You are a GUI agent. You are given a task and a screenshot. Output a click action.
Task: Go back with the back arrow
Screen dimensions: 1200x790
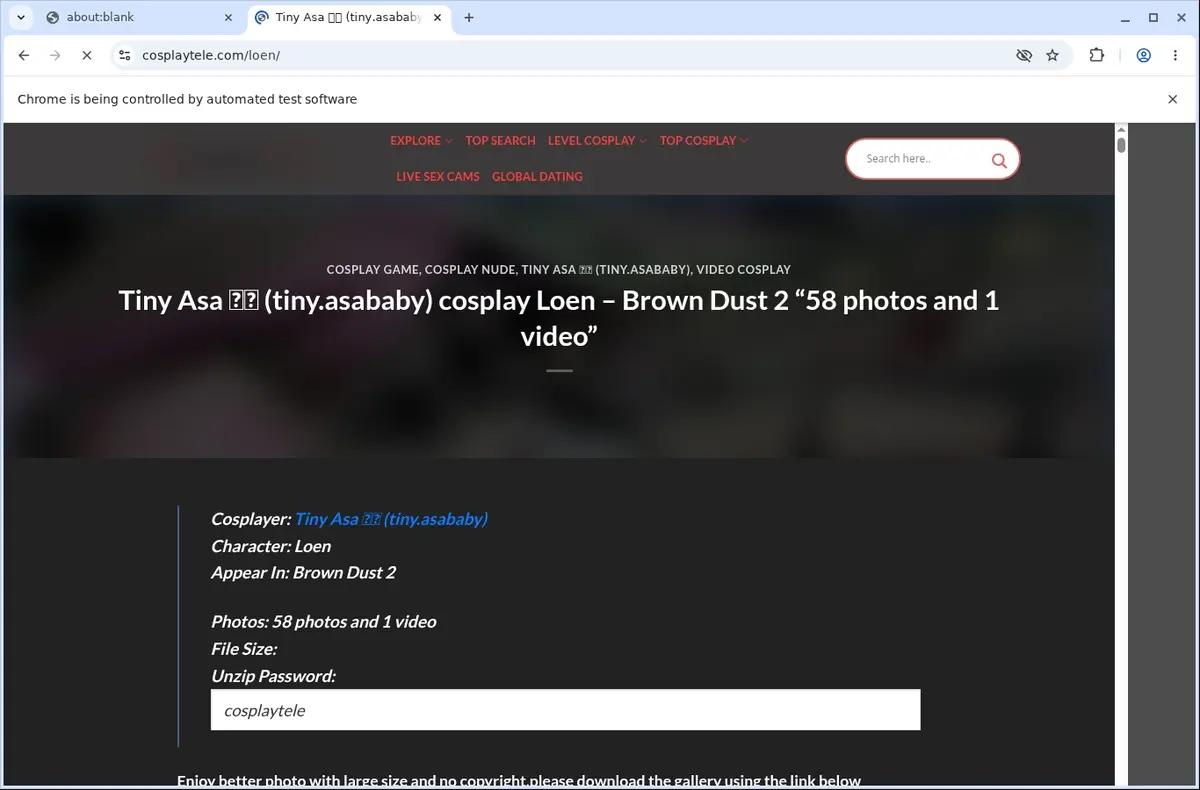pyautogui.click(x=24, y=56)
